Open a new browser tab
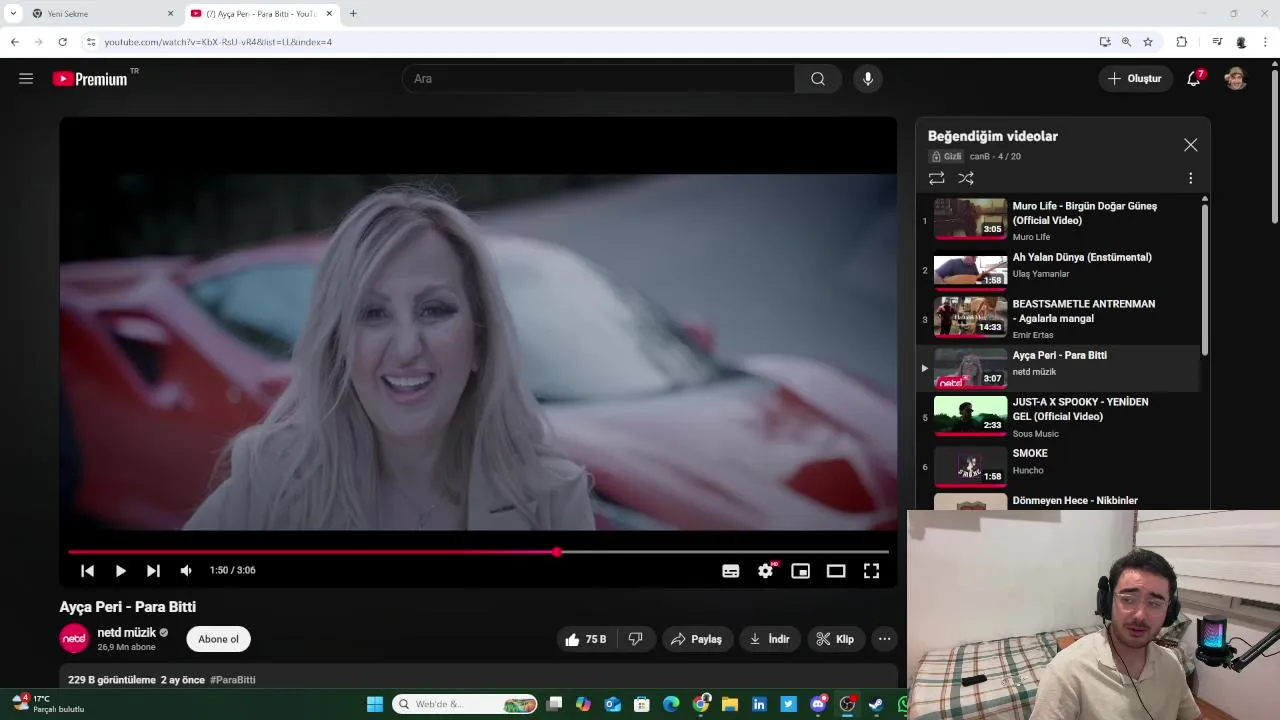This screenshot has width=1280, height=720. point(353,14)
